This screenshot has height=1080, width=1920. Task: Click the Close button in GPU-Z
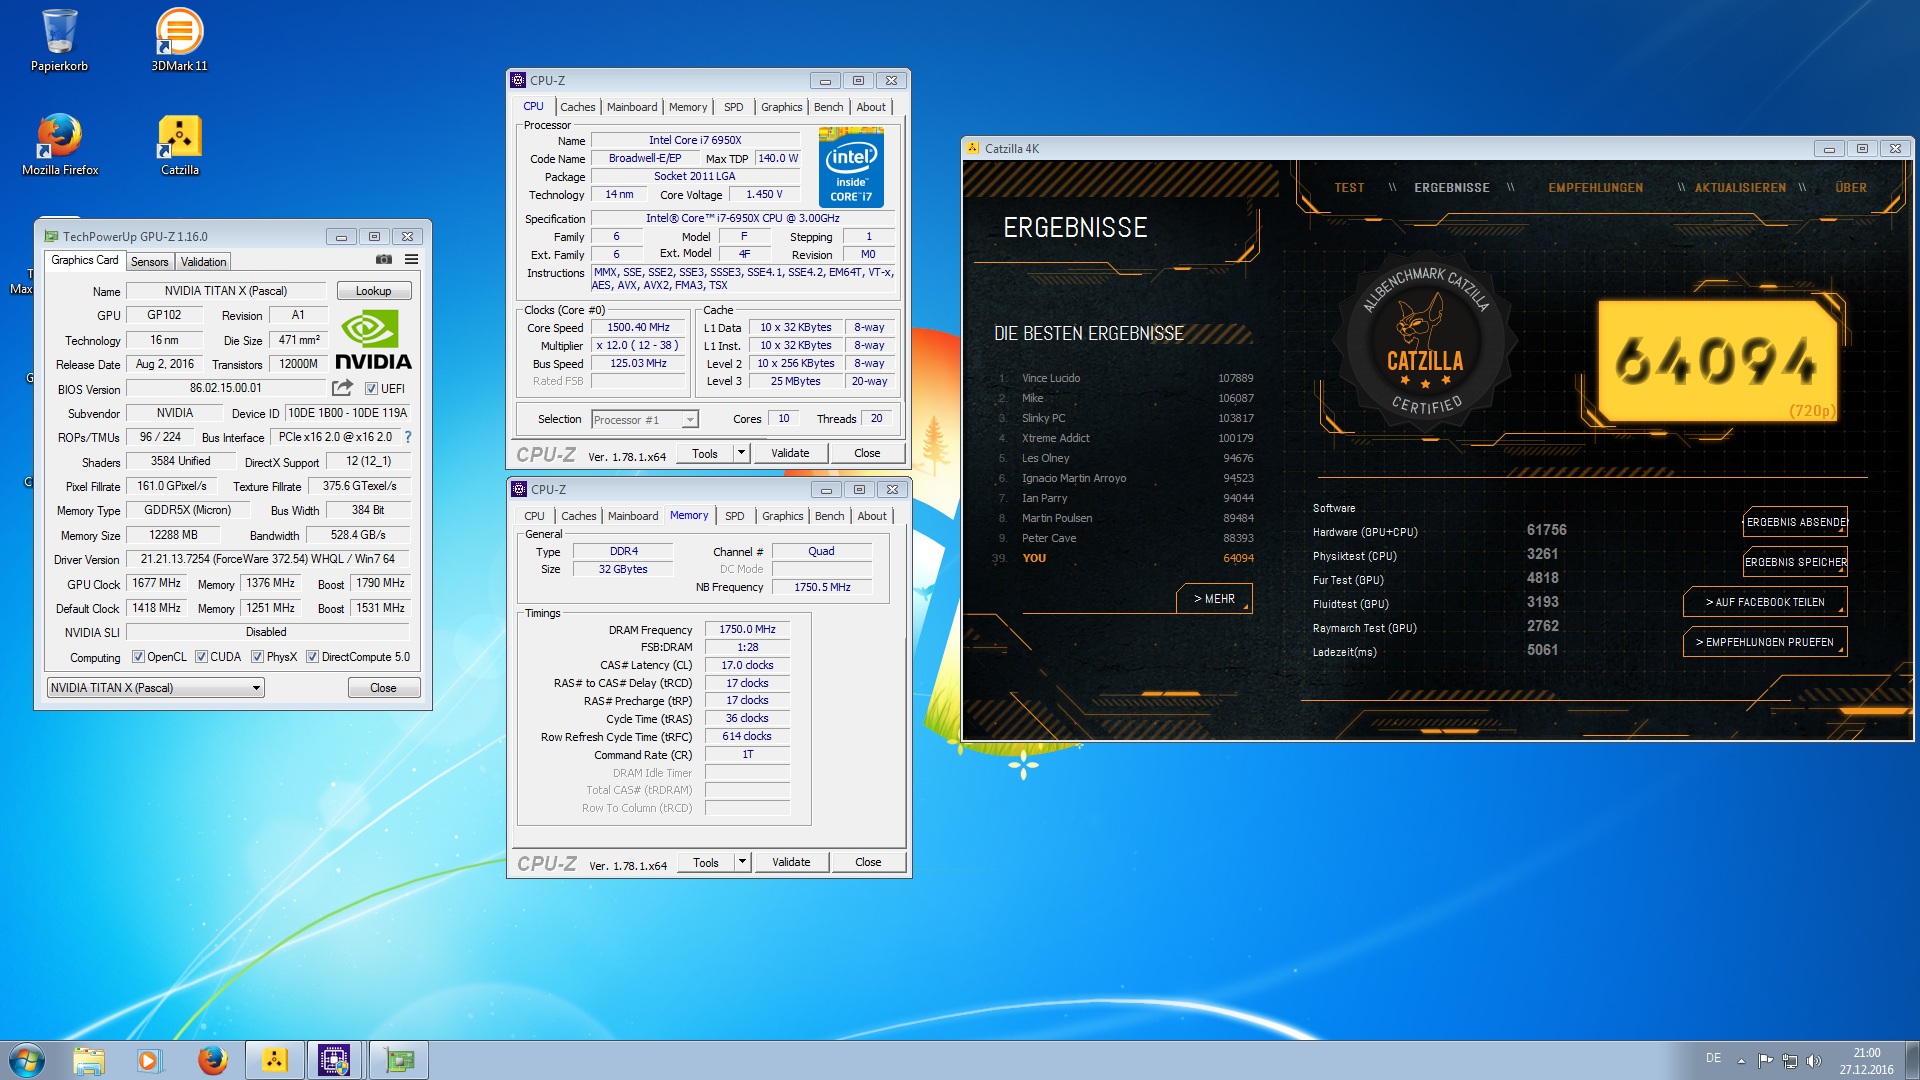coord(383,688)
